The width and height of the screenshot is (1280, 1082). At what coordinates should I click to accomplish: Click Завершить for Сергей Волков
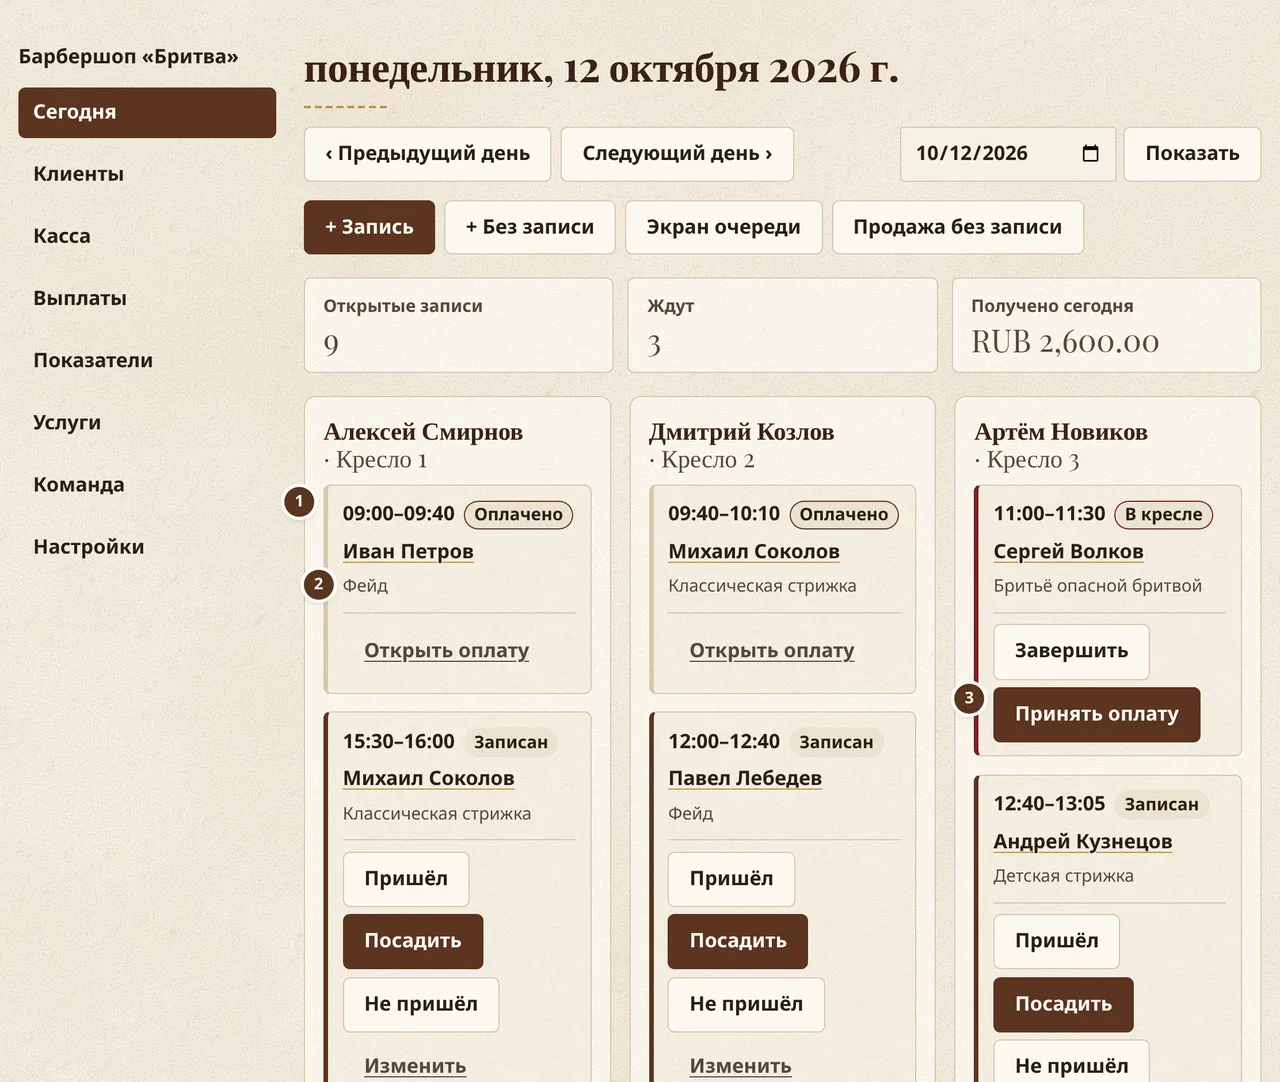(1071, 651)
